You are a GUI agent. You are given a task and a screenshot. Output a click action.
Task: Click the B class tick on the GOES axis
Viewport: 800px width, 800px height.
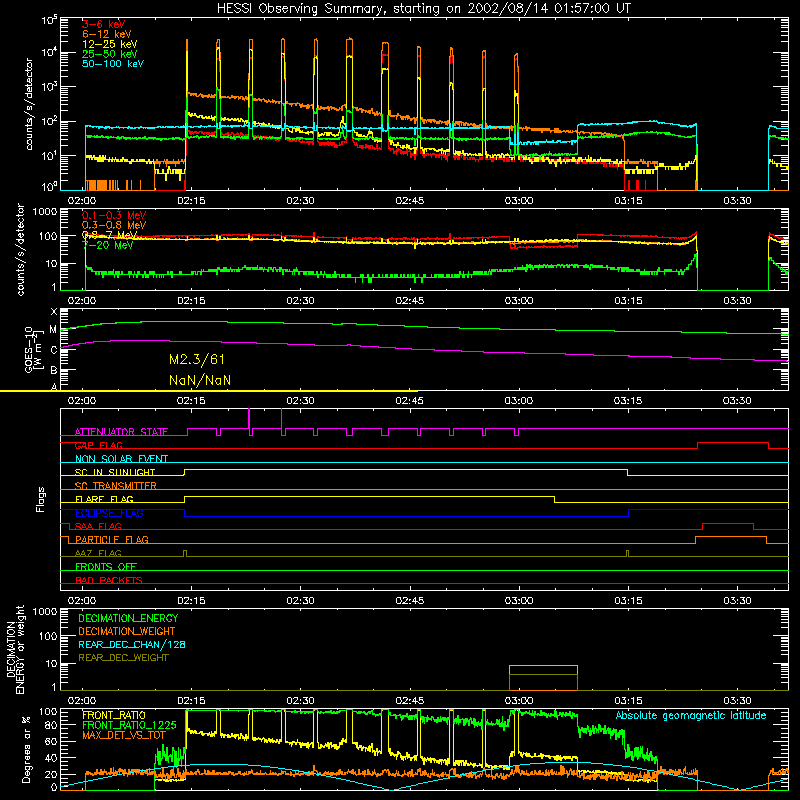click(54, 370)
